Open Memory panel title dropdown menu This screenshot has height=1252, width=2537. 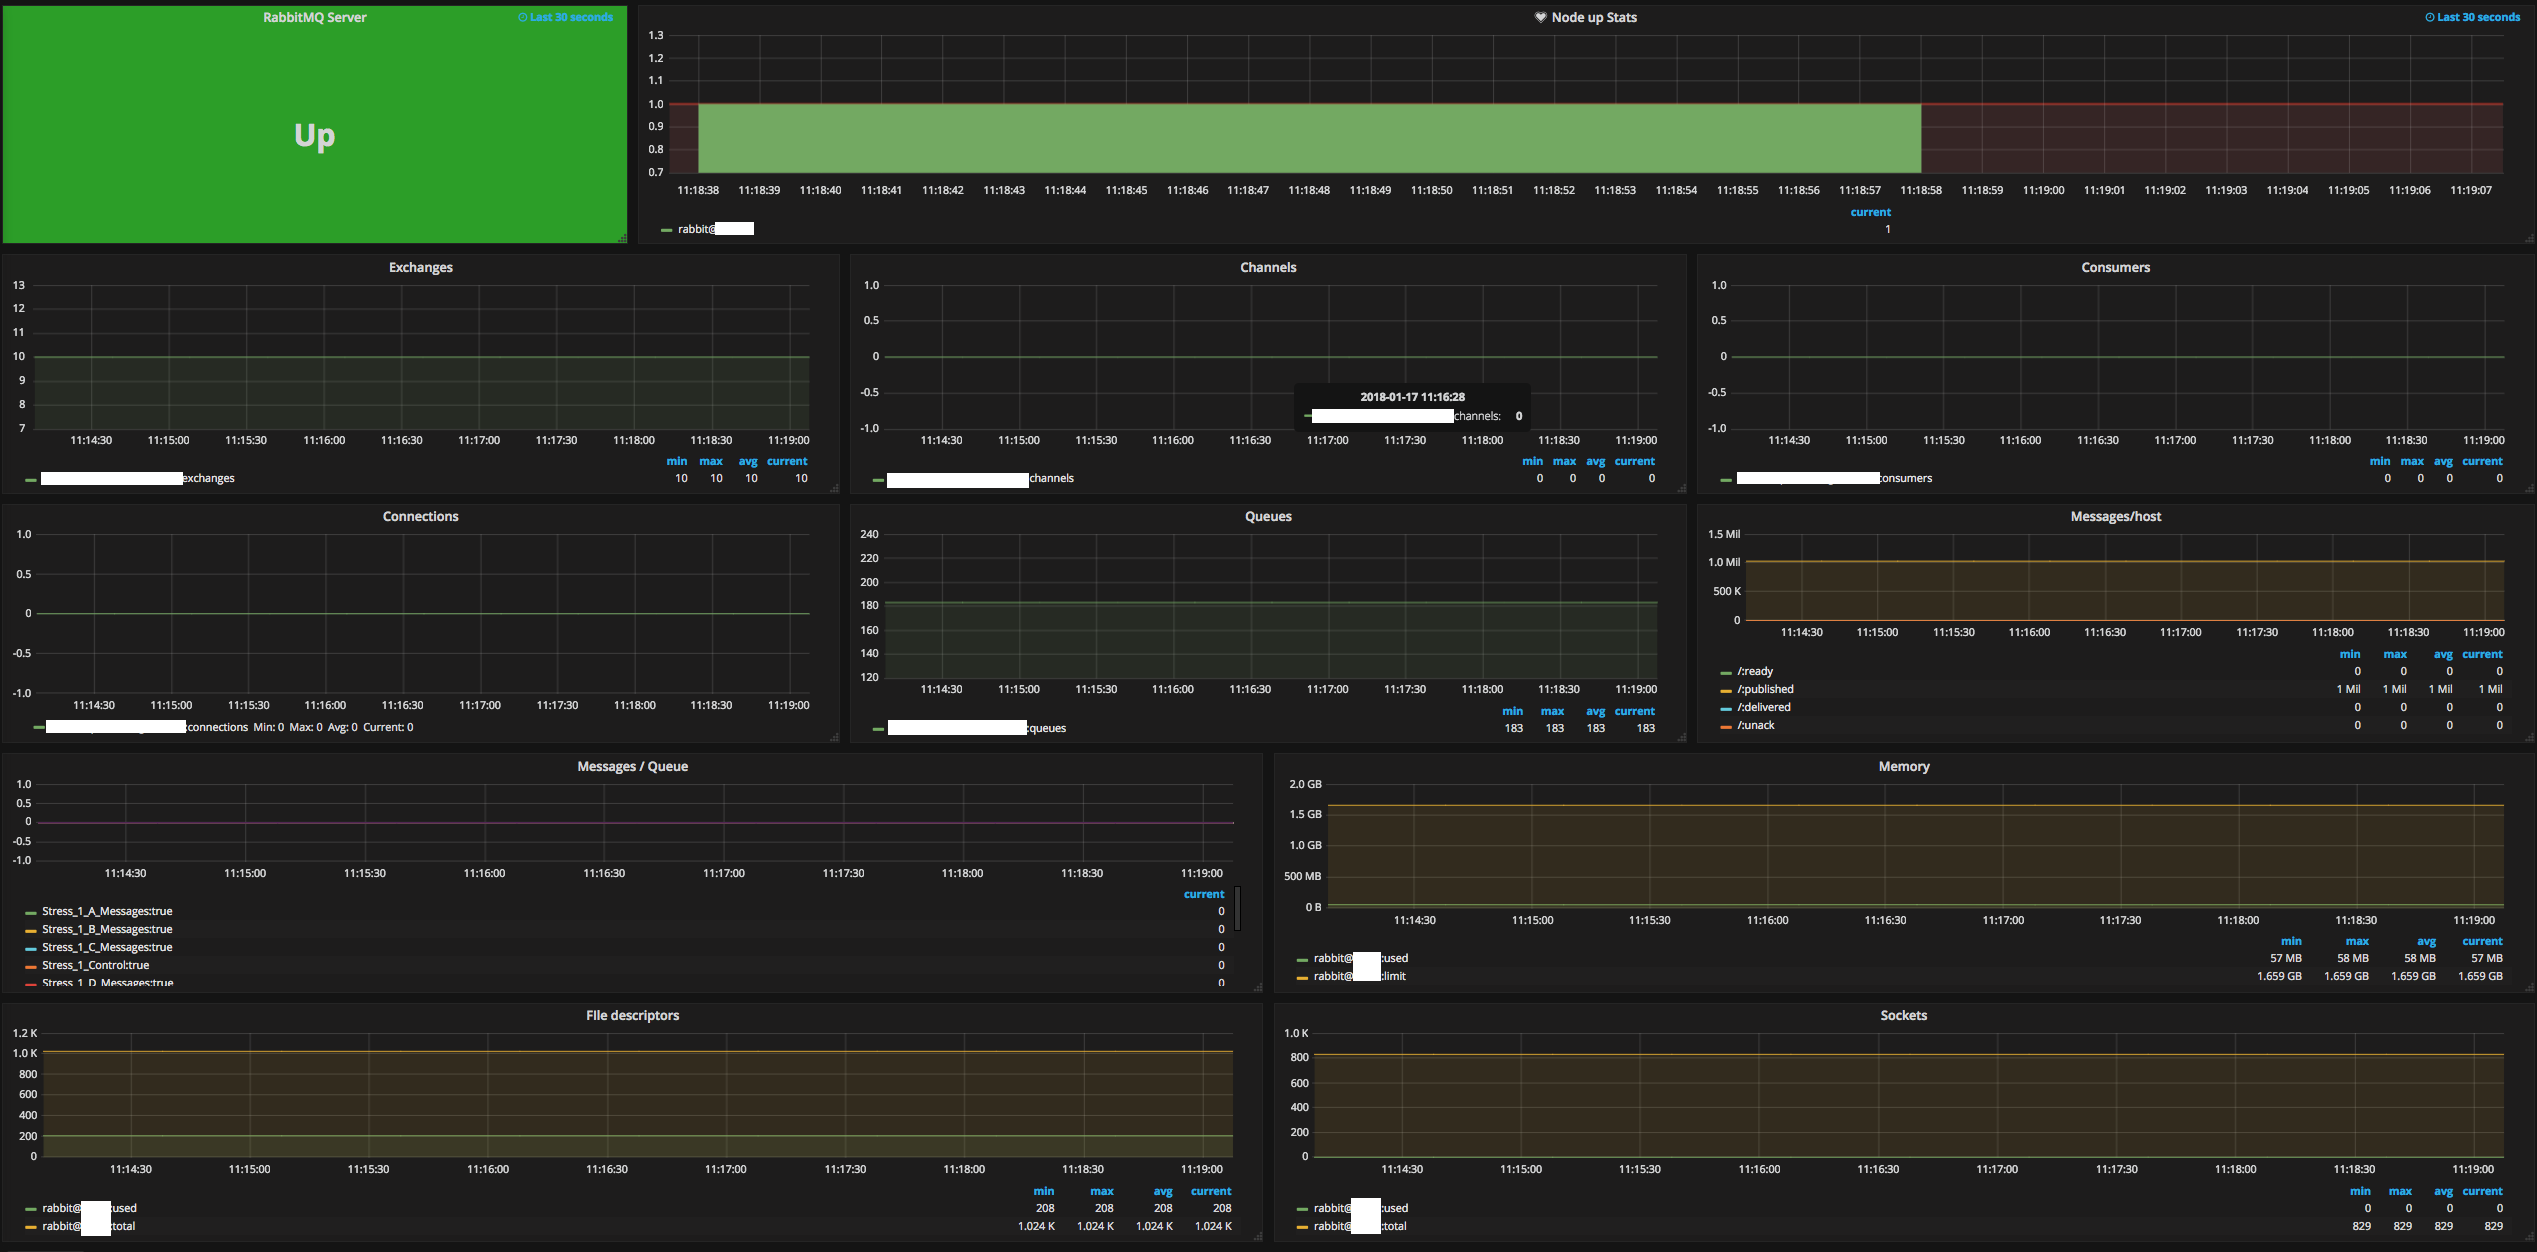click(x=1903, y=766)
